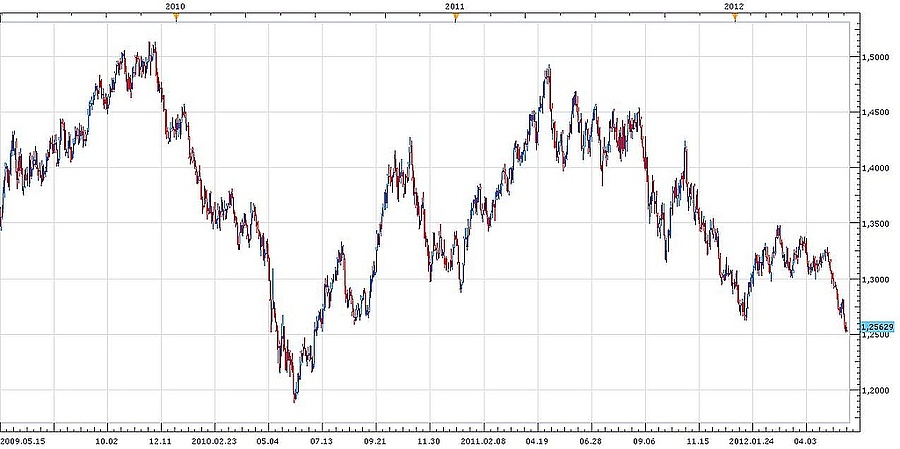Click the 2010.02.23 date label
Viewport: 900px width, 449px height.
point(212,439)
